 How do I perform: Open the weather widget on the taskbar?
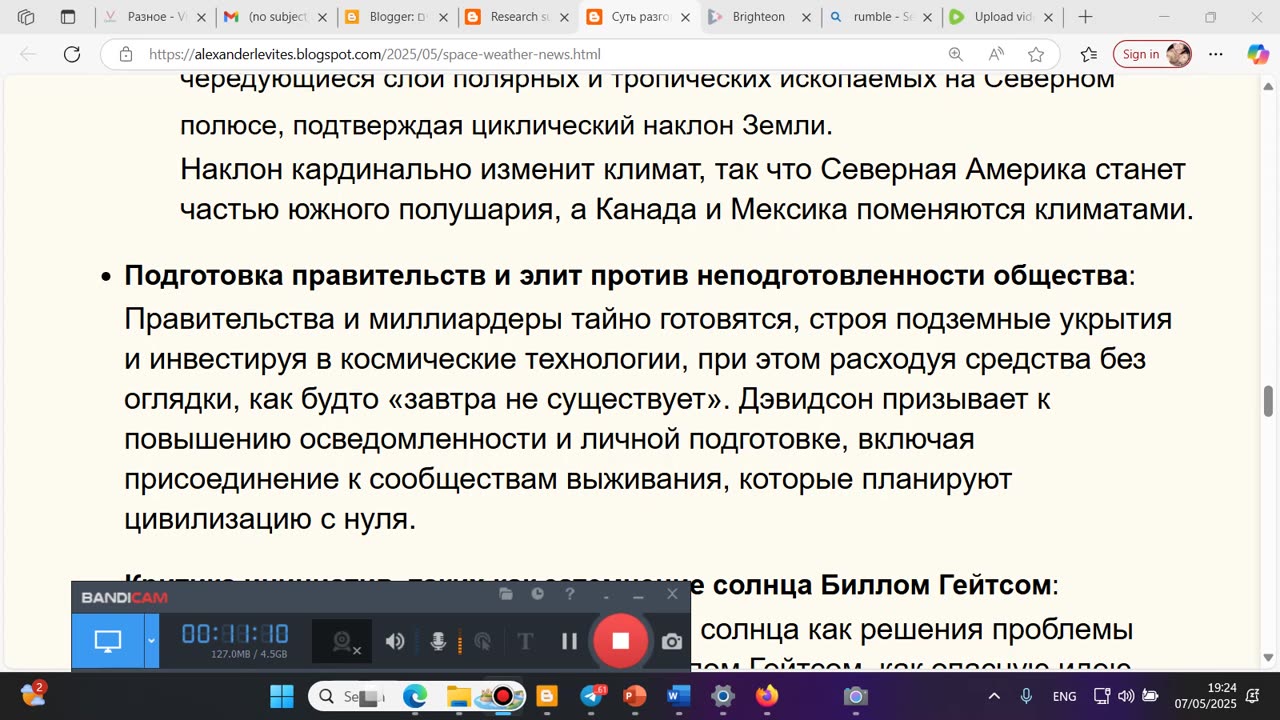point(32,694)
